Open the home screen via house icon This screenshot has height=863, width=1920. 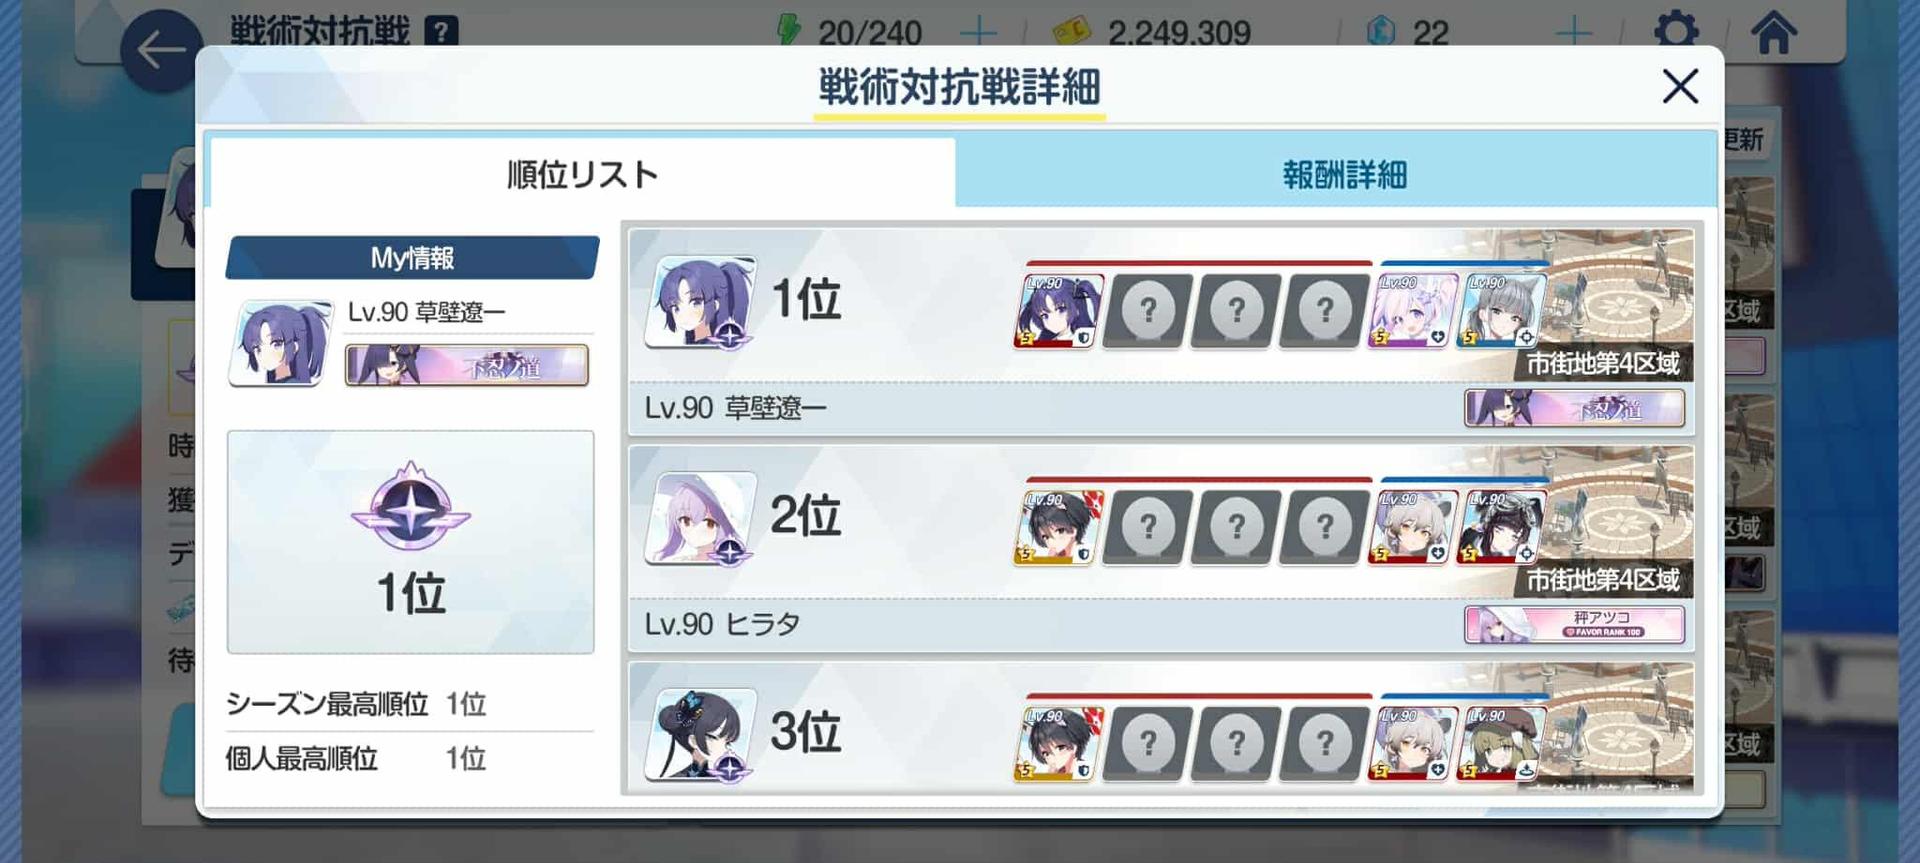pyautogui.click(x=1774, y=32)
